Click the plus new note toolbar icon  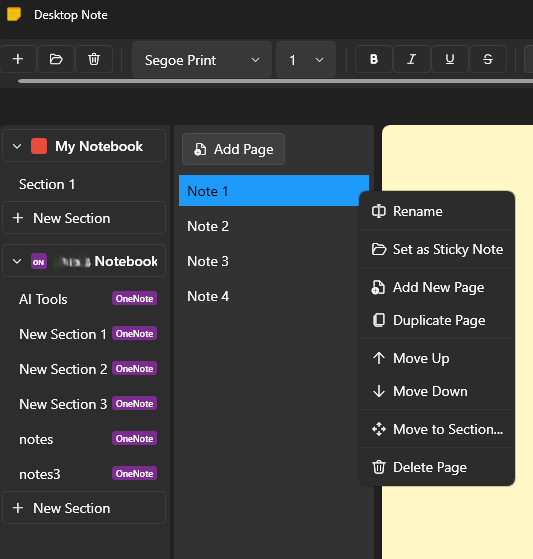(18, 59)
